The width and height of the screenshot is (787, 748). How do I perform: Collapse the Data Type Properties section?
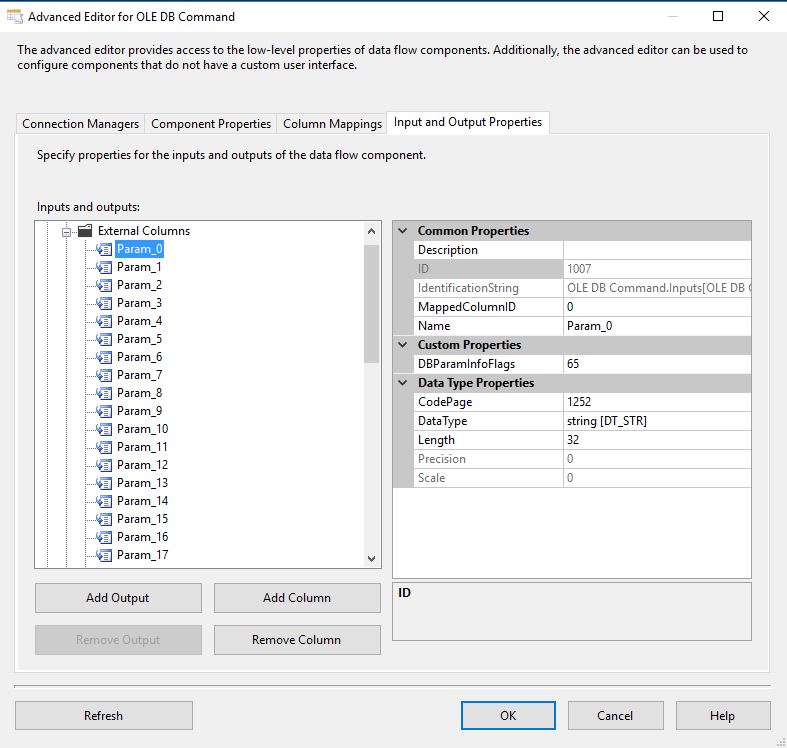pos(403,383)
